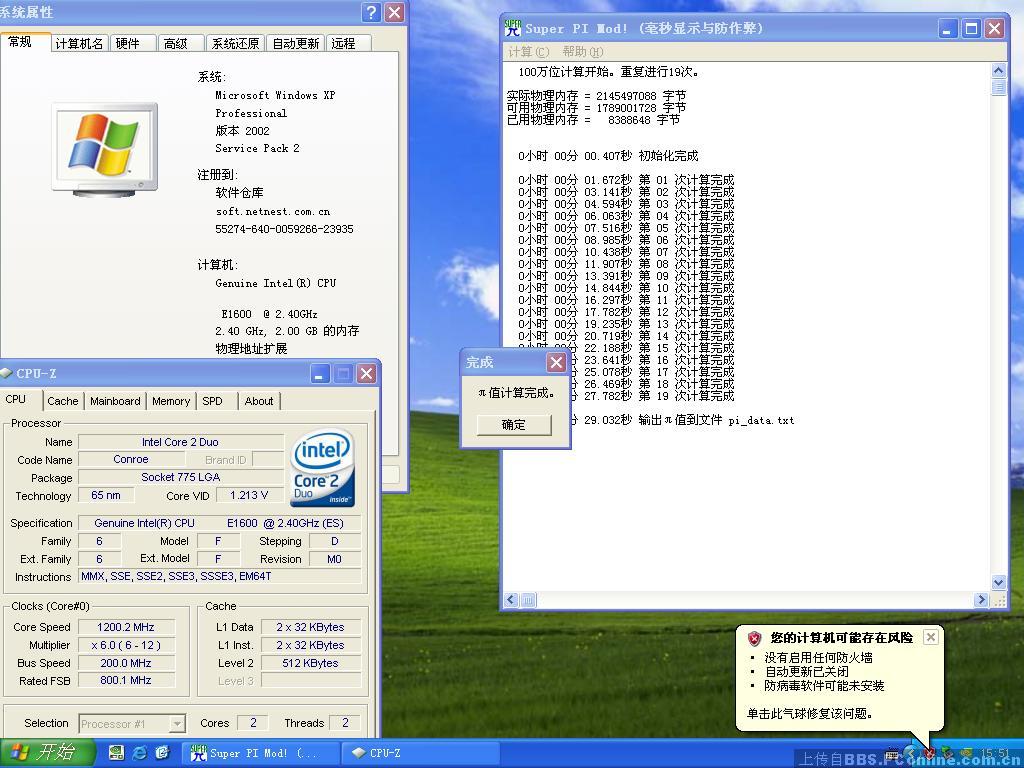Click the help question mark in System Properties
This screenshot has height=768, width=1024.
[372, 12]
